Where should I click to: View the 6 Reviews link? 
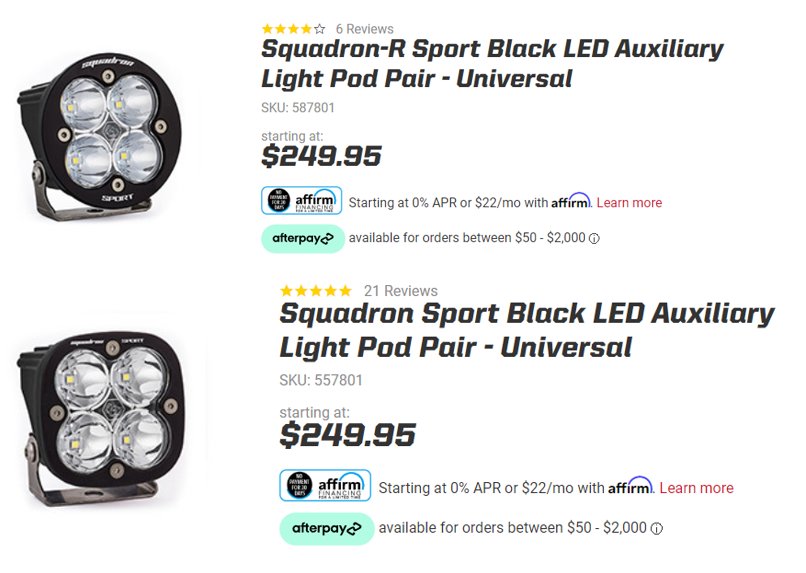tap(365, 29)
